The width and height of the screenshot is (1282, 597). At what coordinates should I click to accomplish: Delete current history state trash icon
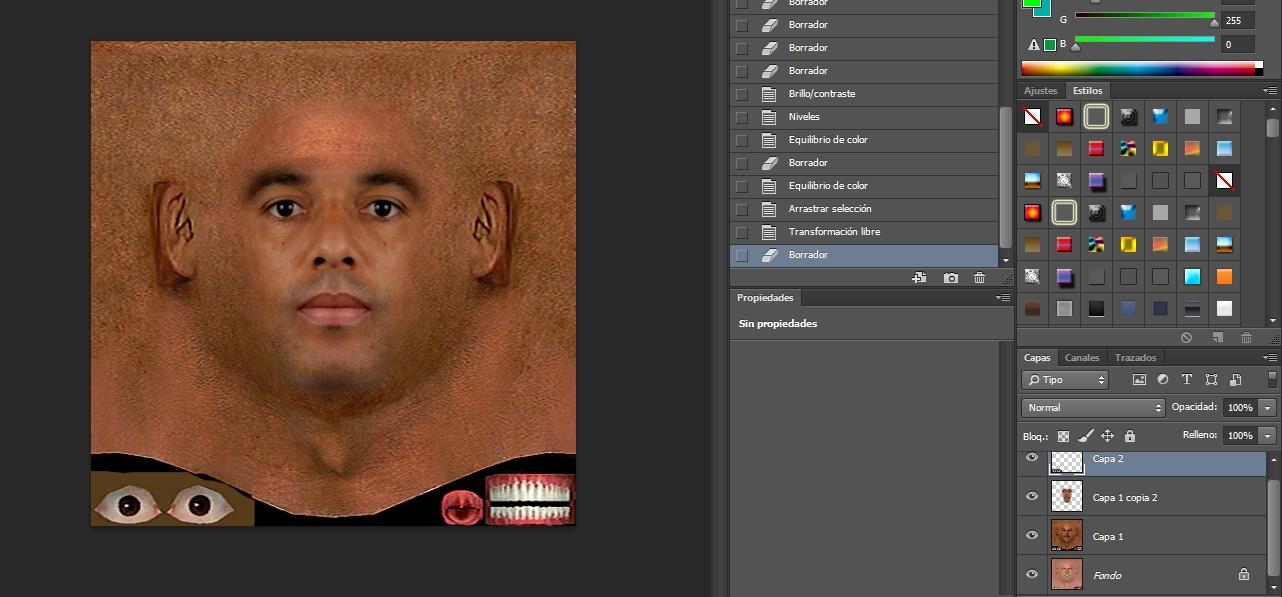pyautogui.click(x=979, y=278)
